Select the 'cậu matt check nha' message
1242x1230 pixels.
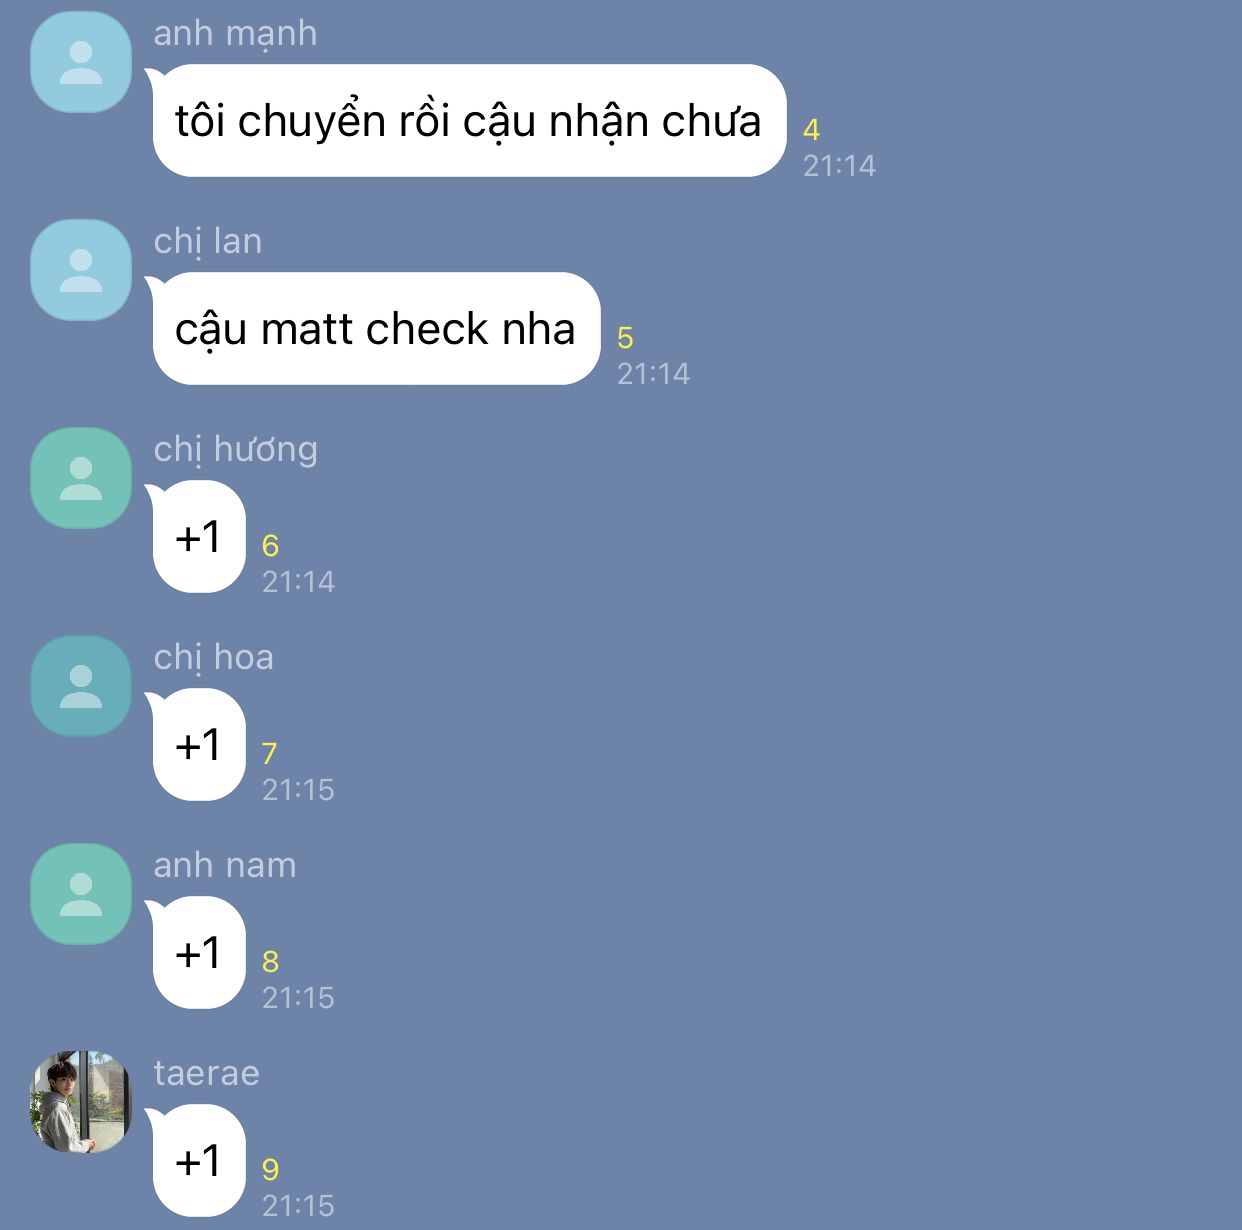(x=375, y=329)
